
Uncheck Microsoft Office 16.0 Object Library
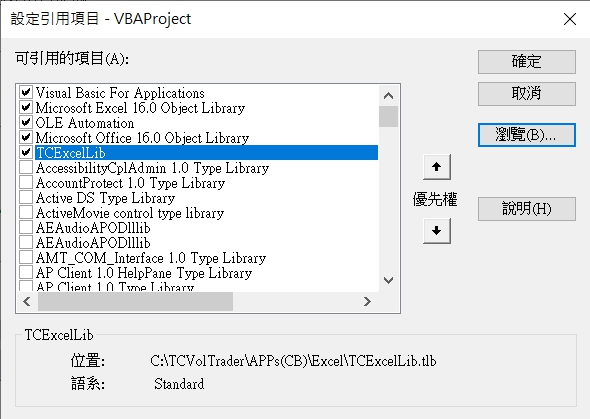point(26,137)
